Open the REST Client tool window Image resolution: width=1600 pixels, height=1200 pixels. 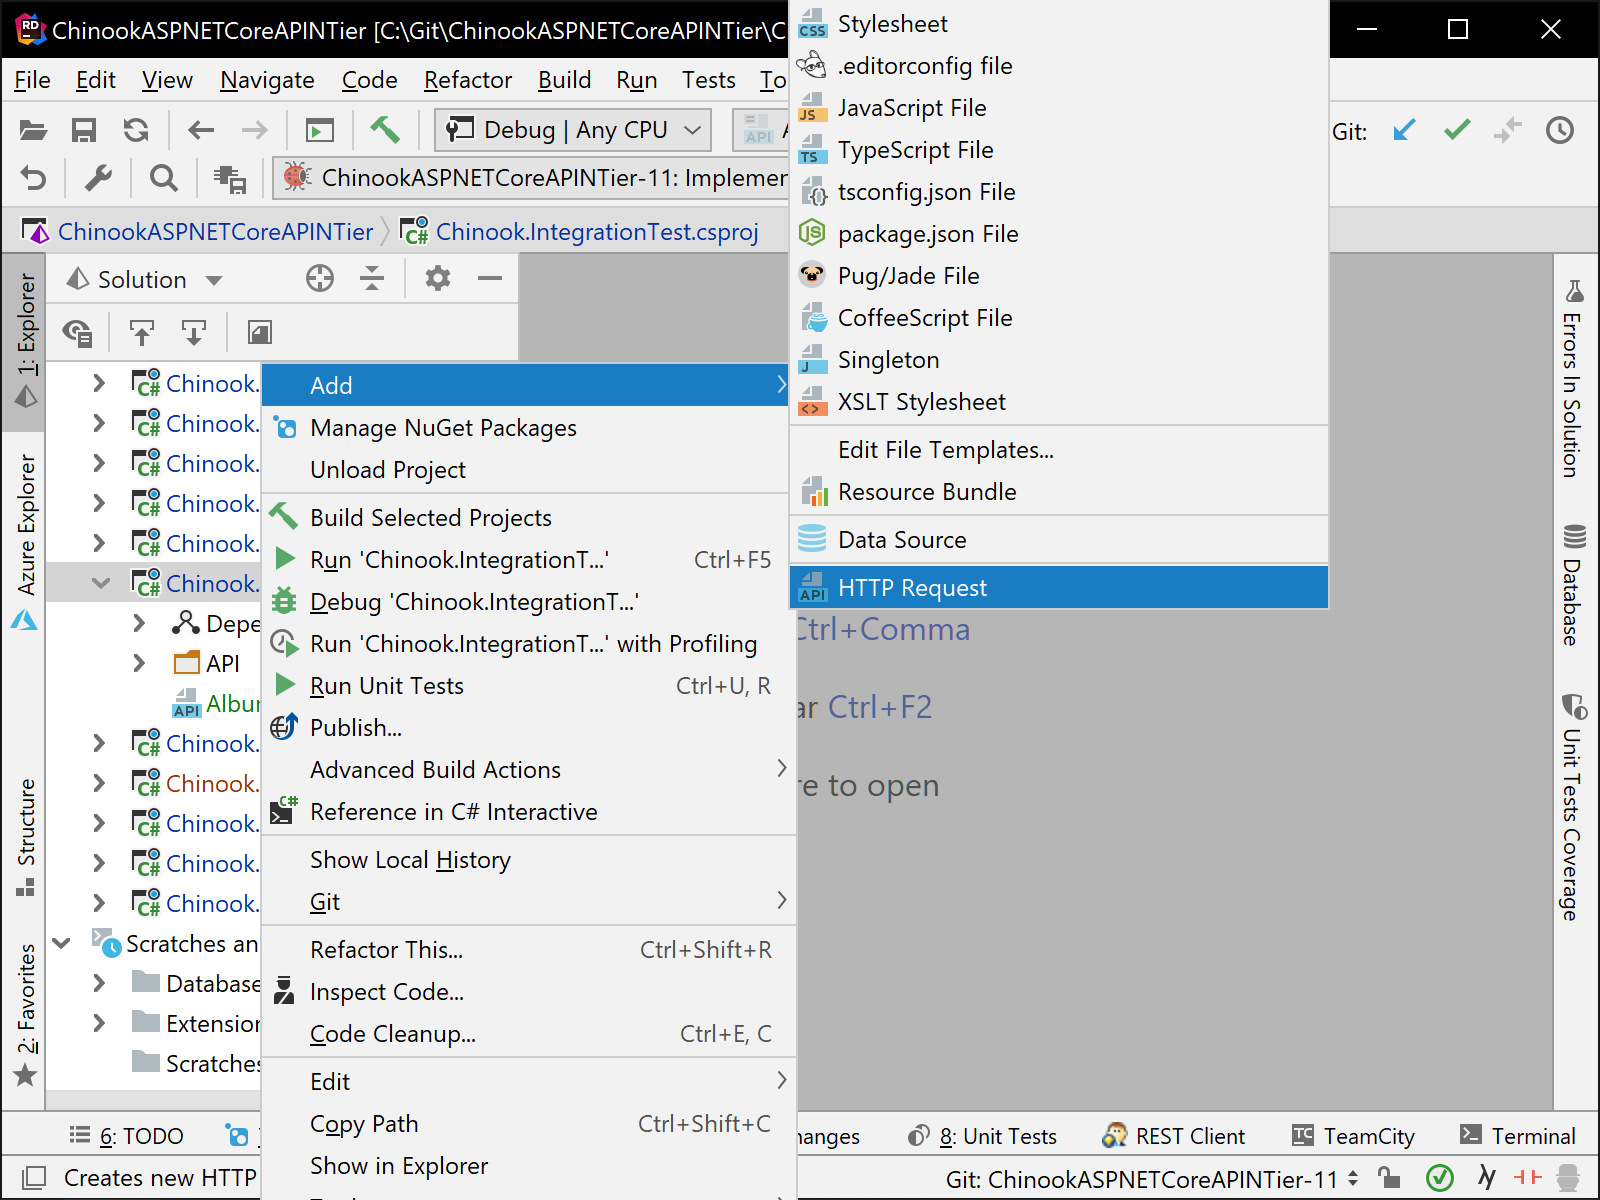(1173, 1136)
